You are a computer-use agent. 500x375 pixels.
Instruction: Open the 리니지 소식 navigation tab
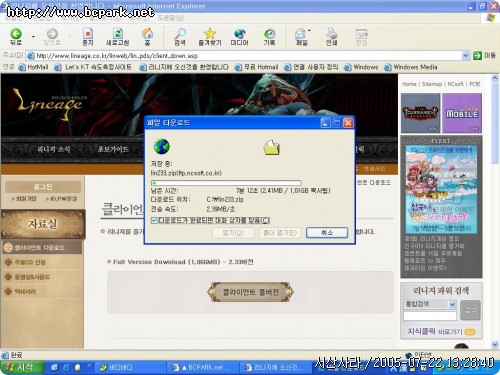(54, 149)
